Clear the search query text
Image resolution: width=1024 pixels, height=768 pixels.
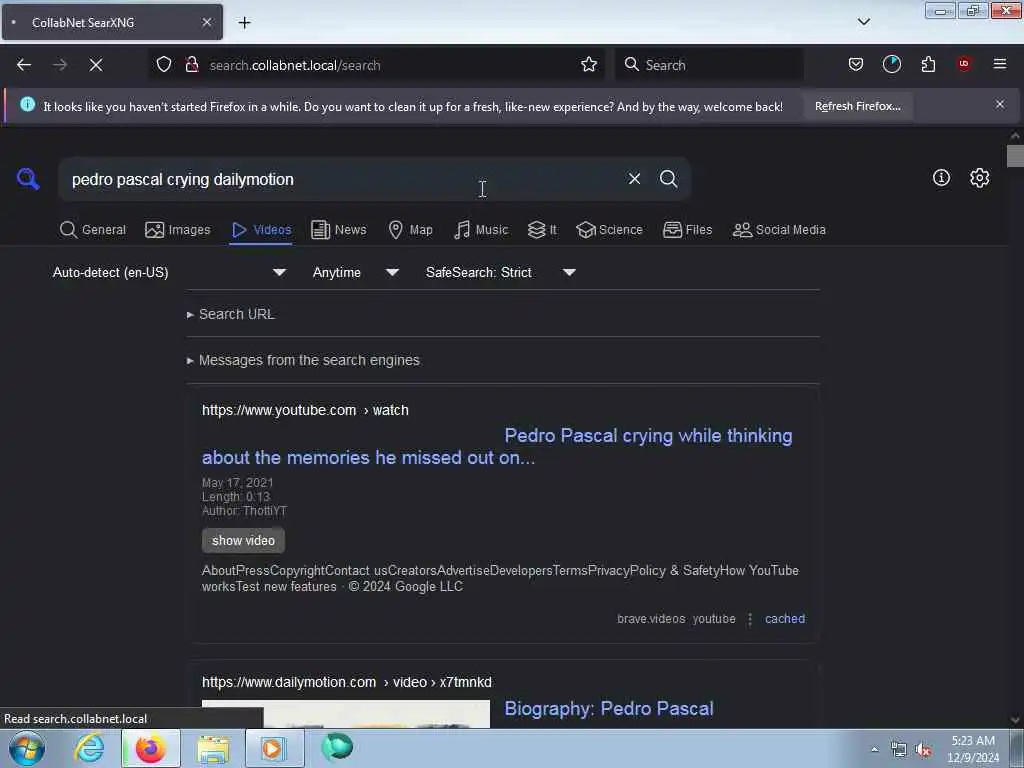point(634,178)
